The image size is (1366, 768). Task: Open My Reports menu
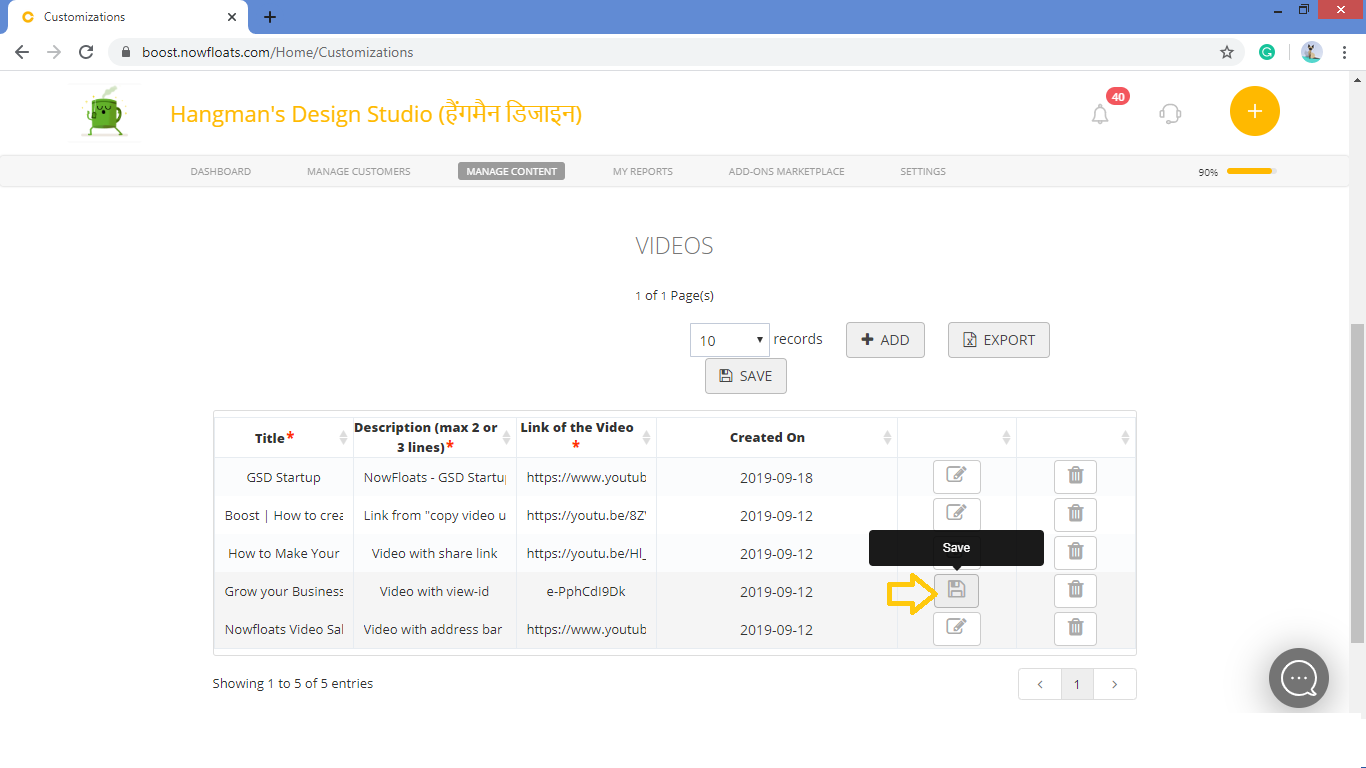coord(643,171)
